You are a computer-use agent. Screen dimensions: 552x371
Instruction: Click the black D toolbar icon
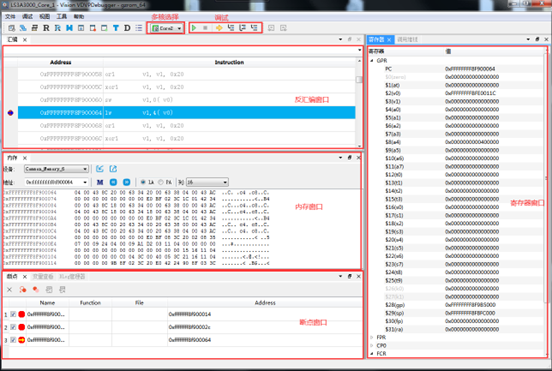(x=127, y=28)
